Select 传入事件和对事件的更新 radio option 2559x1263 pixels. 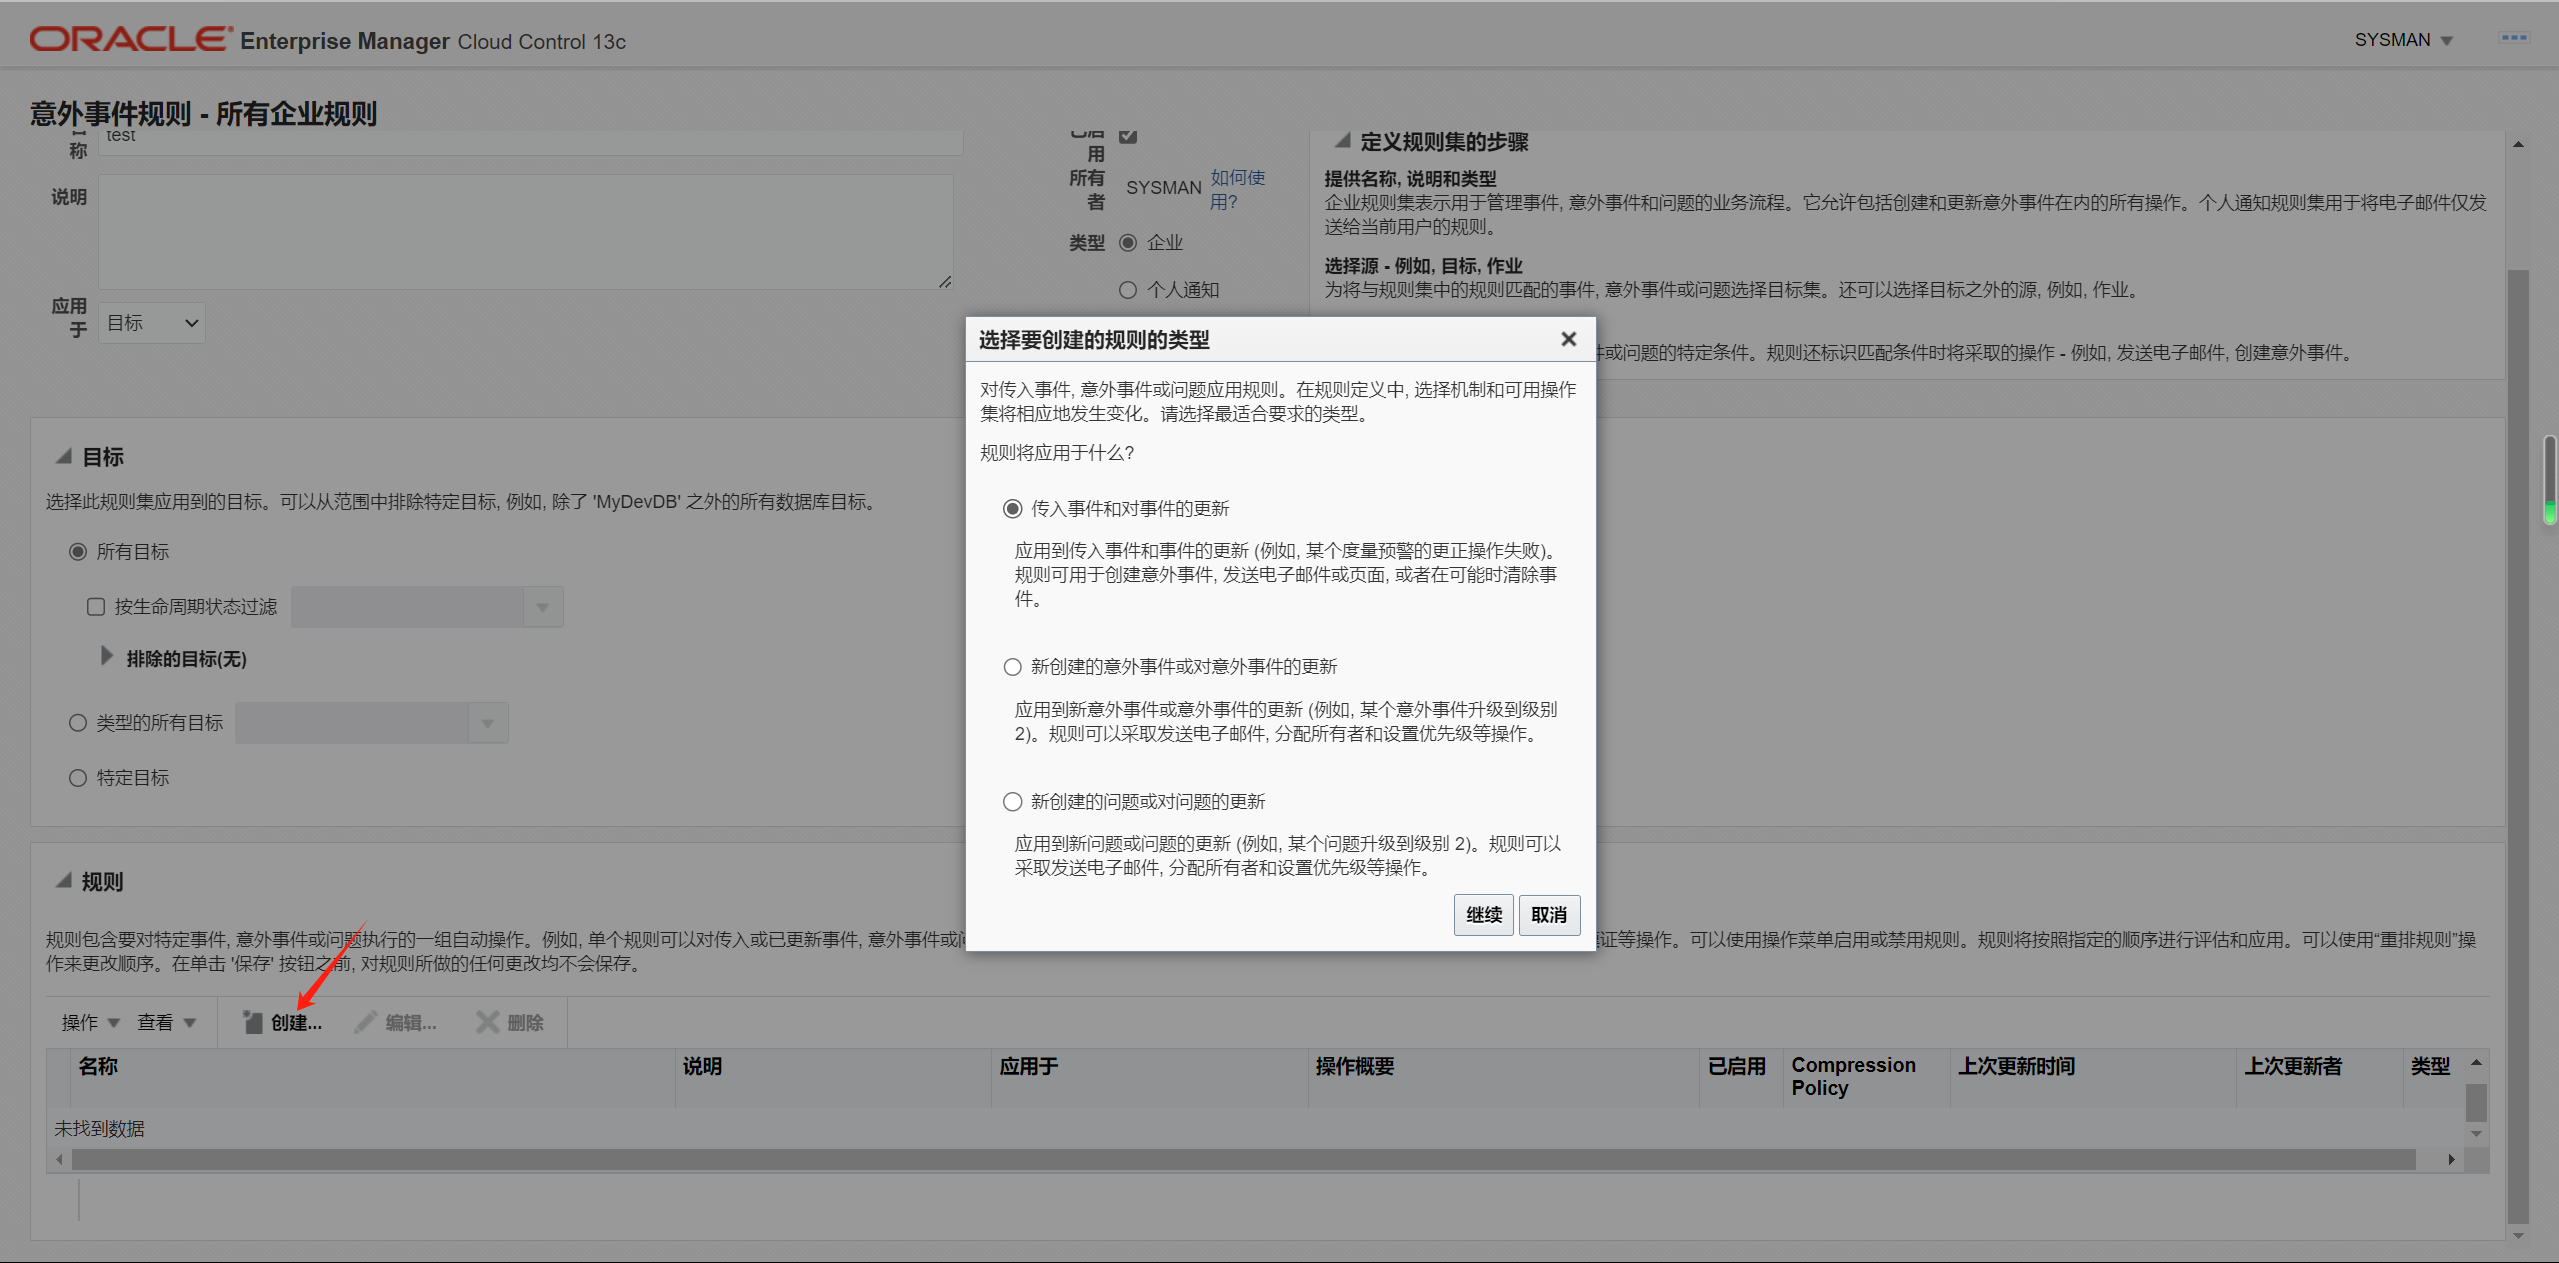point(1012,509)
